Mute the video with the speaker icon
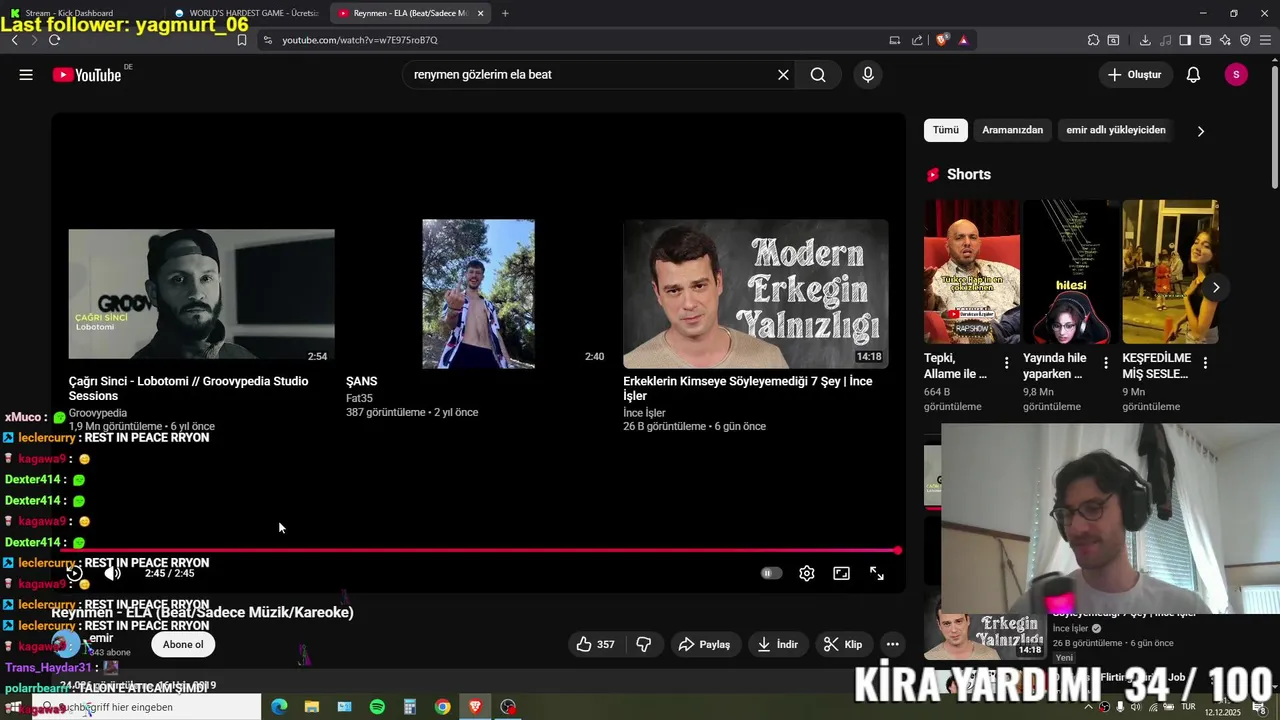The image size is (1280, 720). 113,573
